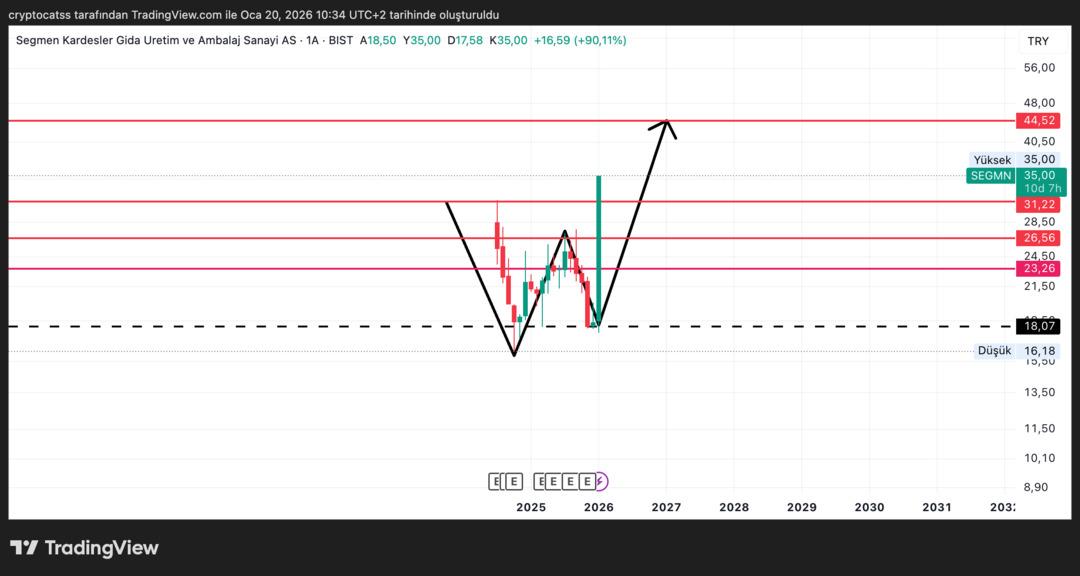
Task: Click the 2025 label on time axis
Action: tap(530, 507)
